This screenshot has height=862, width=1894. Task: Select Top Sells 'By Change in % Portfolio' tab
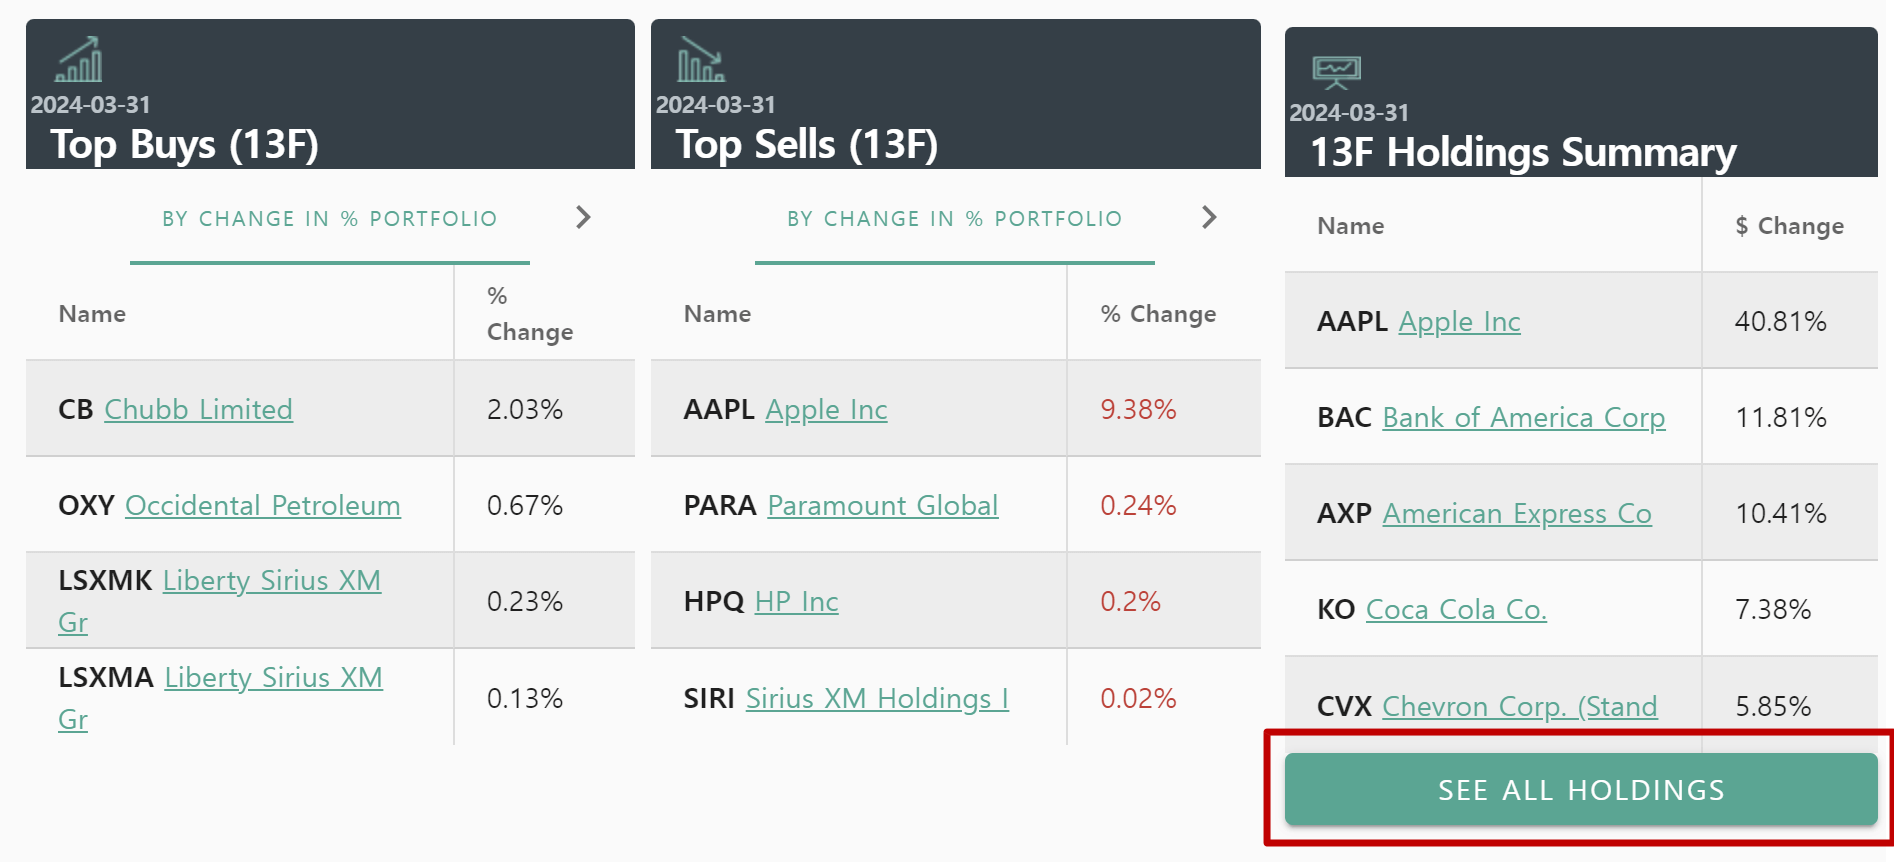click(954, 219)
